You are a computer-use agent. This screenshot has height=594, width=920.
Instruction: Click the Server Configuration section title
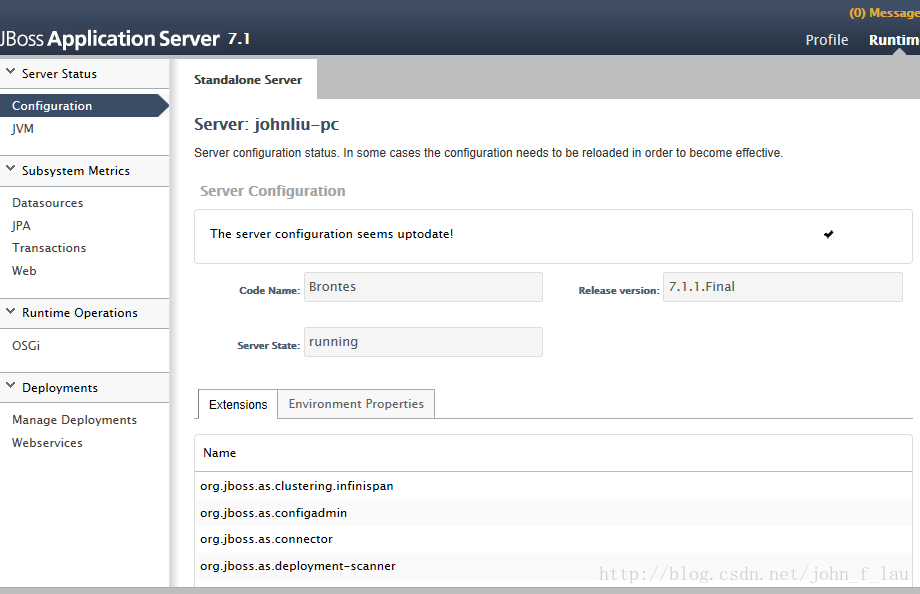click(272, 191)
